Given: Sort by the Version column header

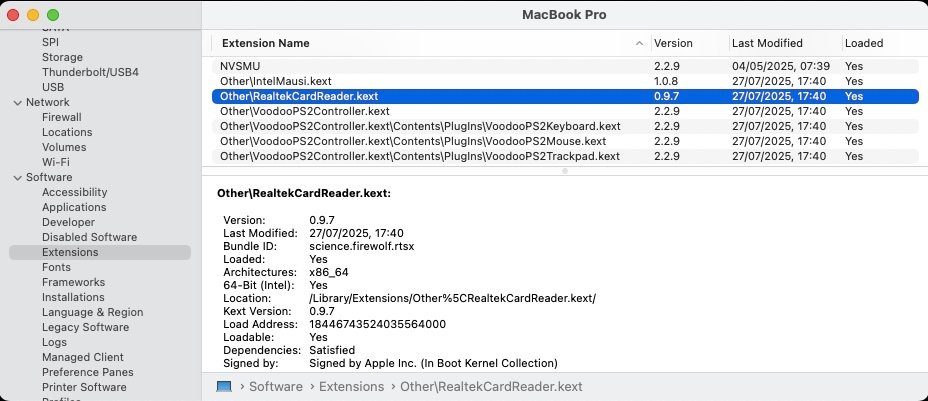Looking at the screenshot, I should click(x=673, y=43).
